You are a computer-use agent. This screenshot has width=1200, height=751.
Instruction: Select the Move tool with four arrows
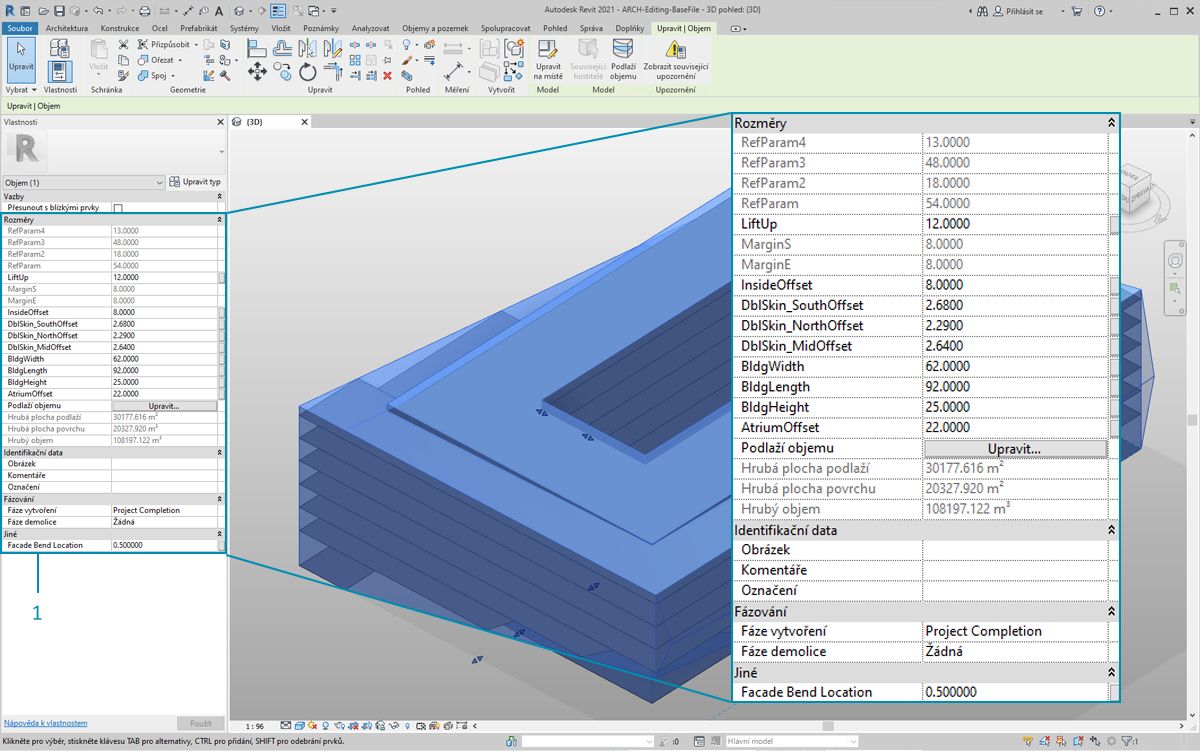coord(257,71)
